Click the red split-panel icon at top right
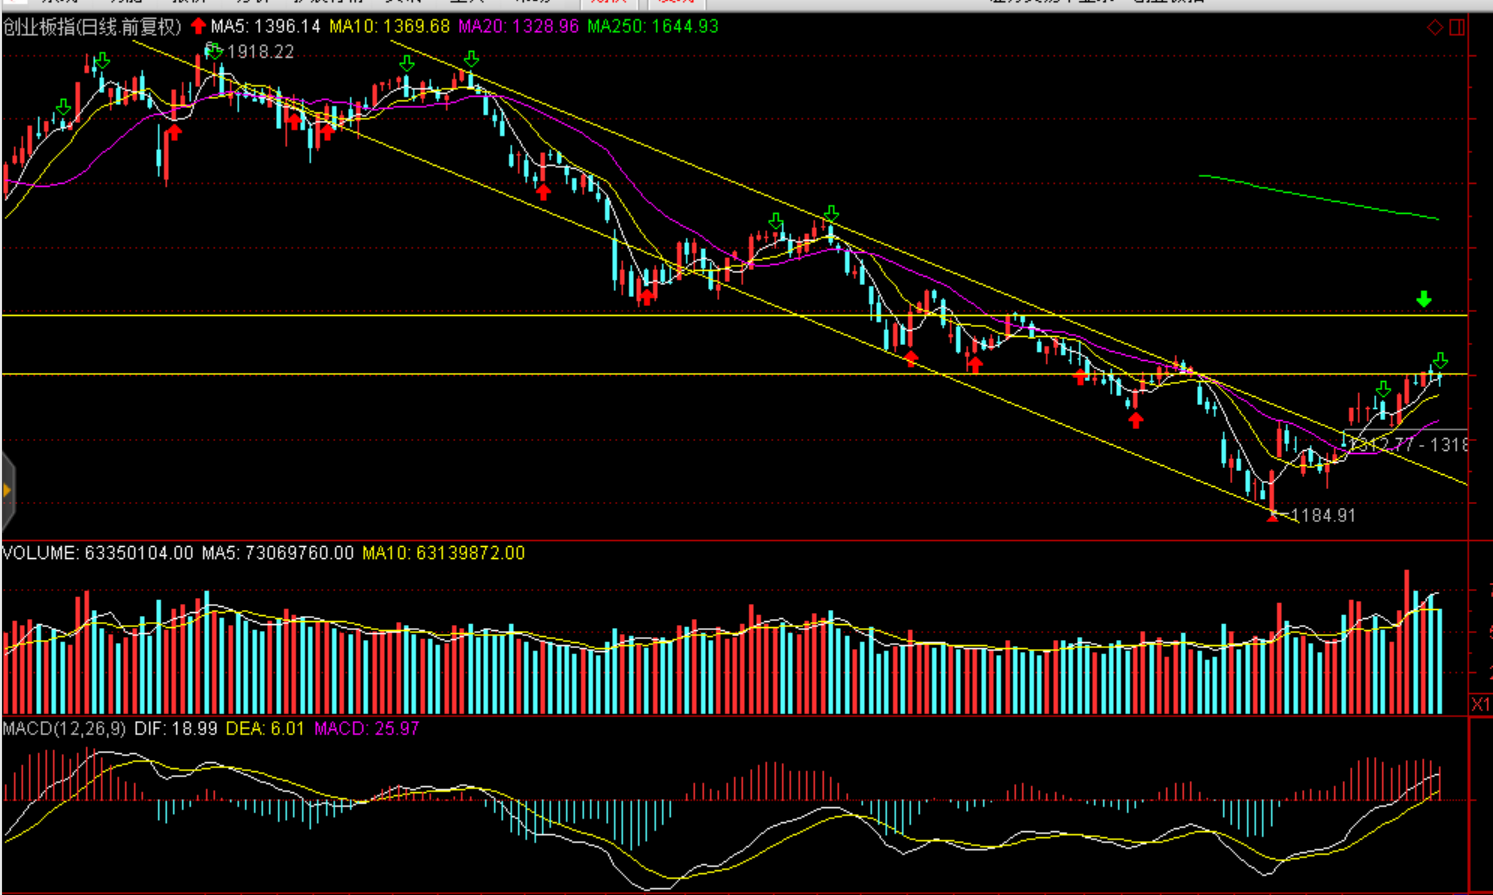This screenshot has height=895, width=1493. (1457, 27)
